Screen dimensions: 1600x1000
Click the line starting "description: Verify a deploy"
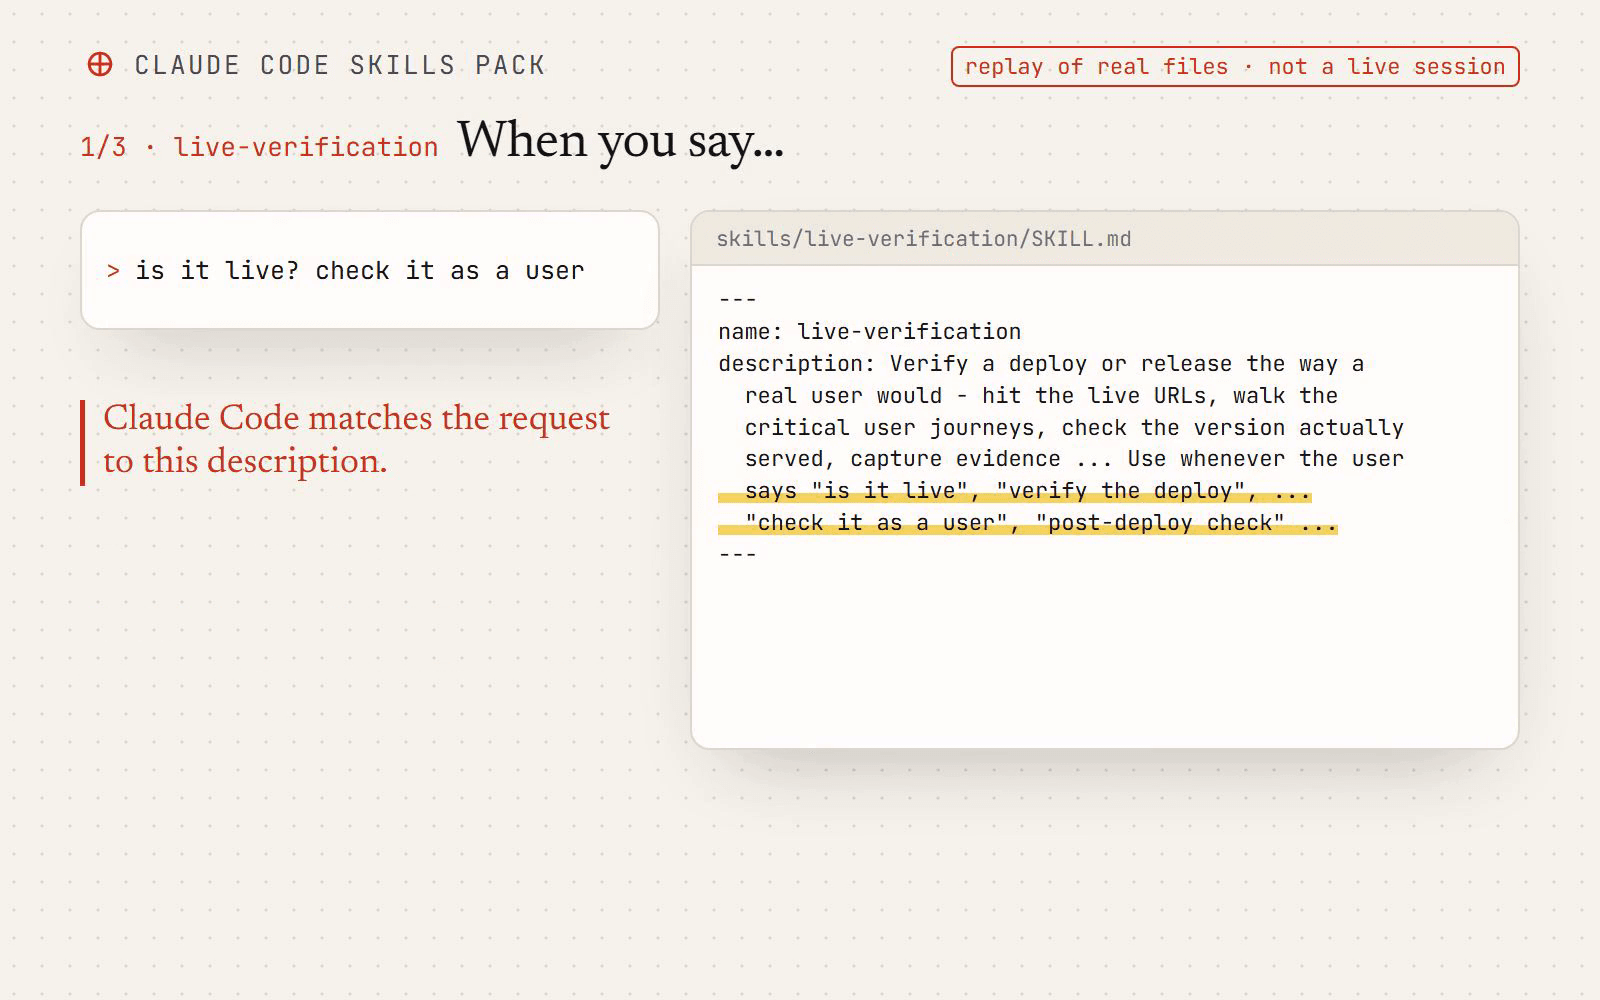1041,363
